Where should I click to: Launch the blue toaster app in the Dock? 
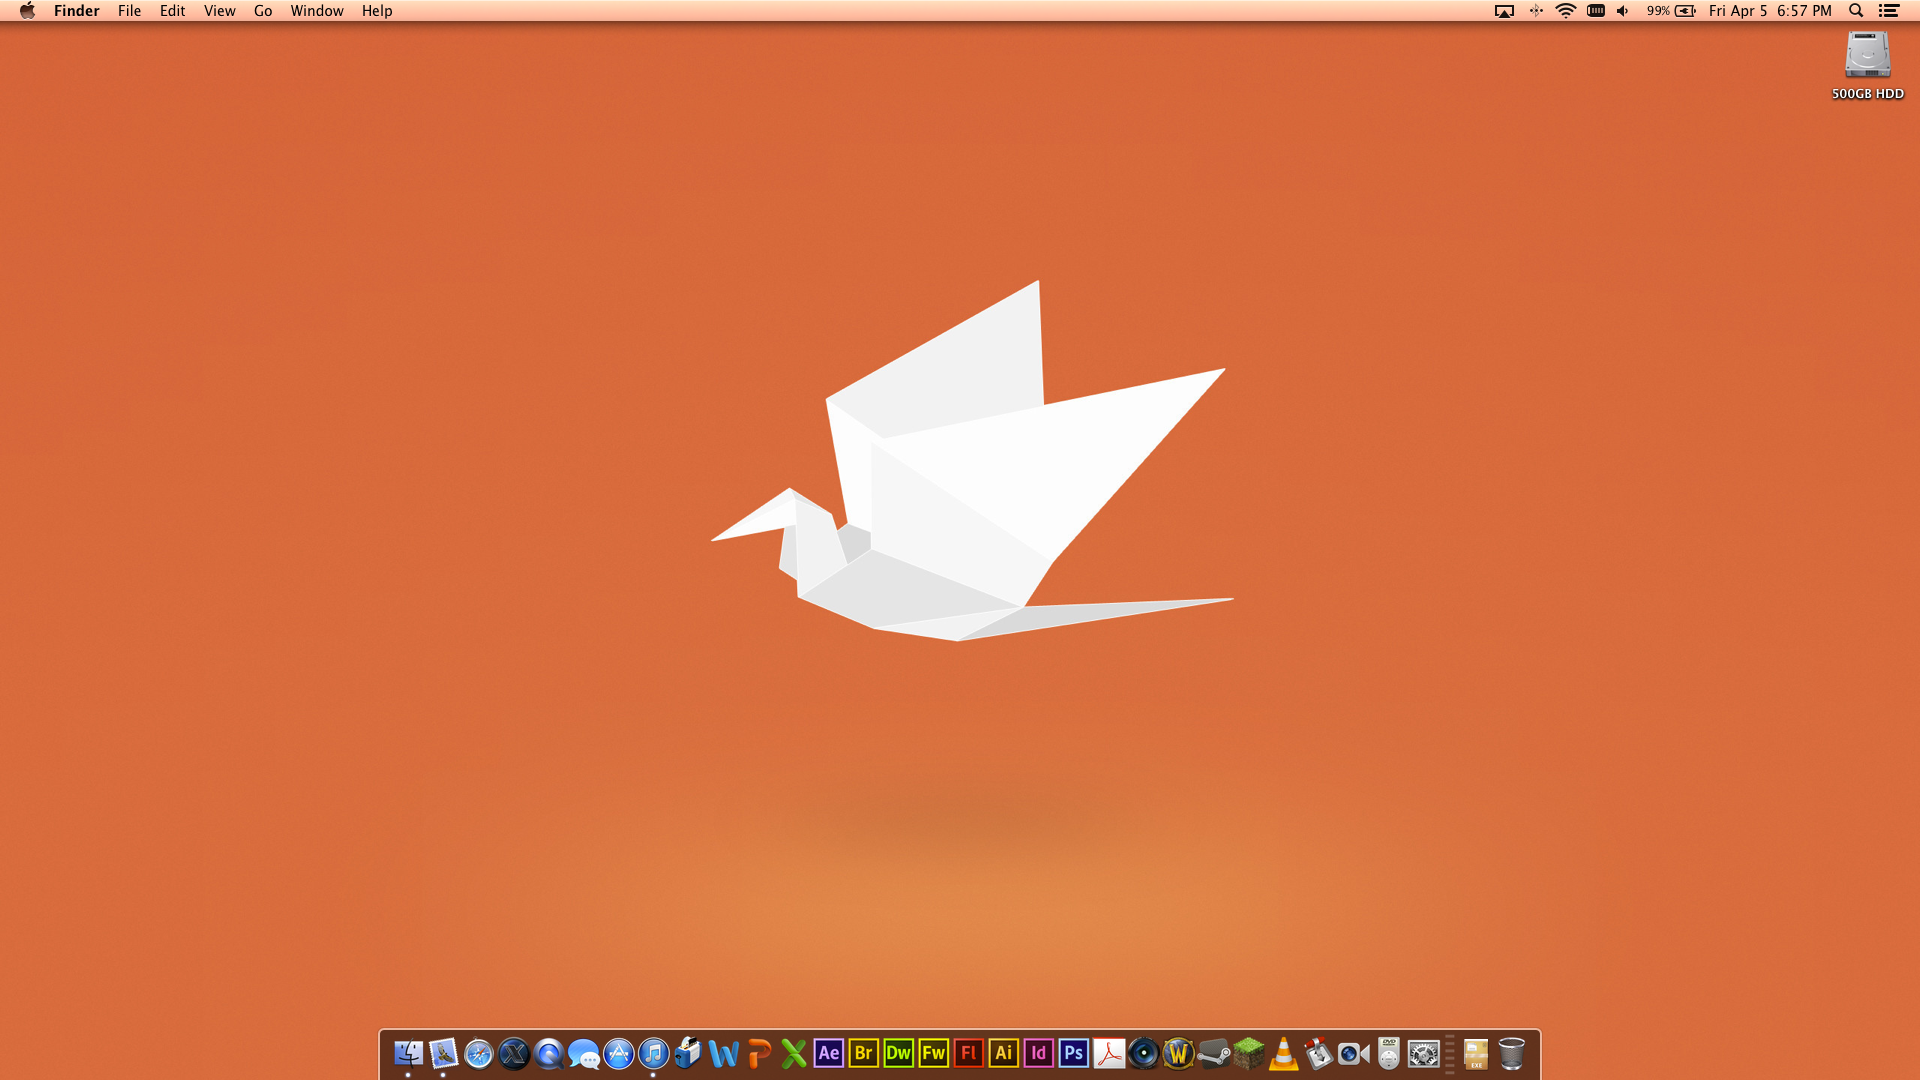[x=688, y=1053]
